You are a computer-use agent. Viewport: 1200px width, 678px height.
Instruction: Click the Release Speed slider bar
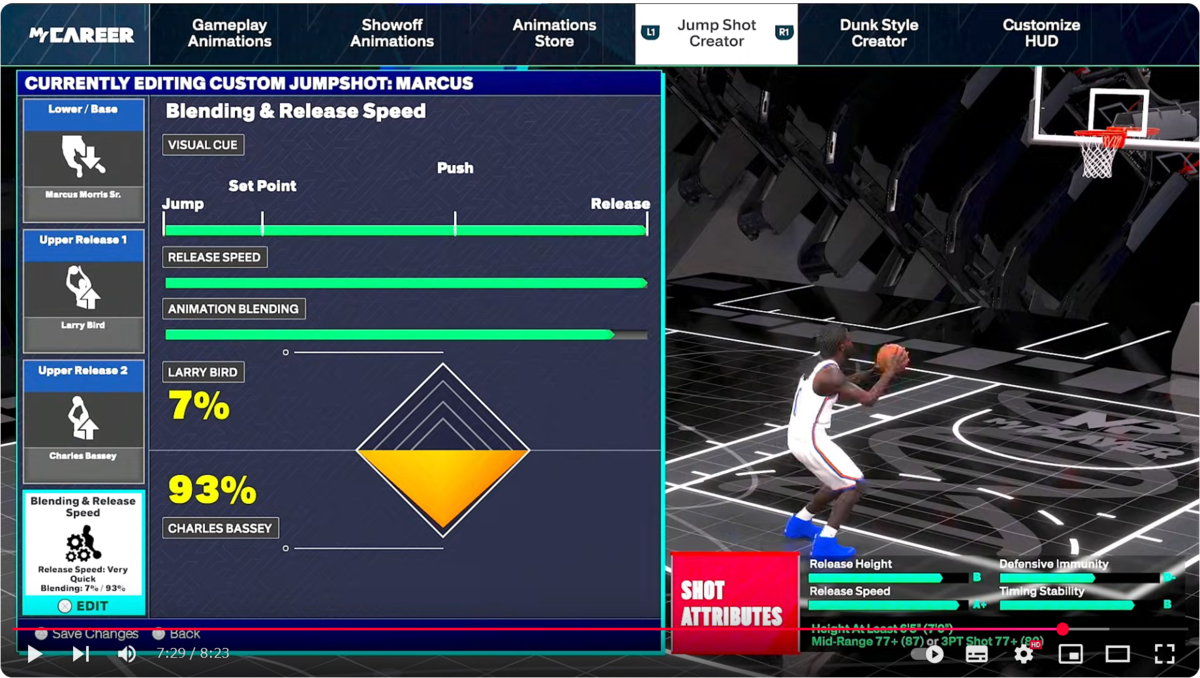point(405,283)
